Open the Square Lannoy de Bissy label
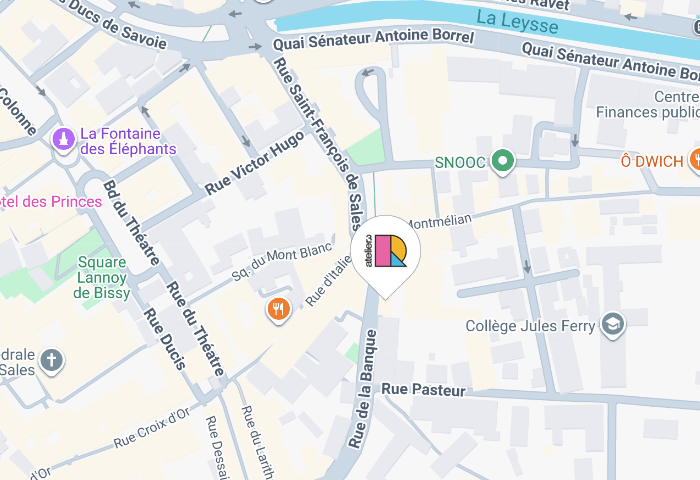 102,277
